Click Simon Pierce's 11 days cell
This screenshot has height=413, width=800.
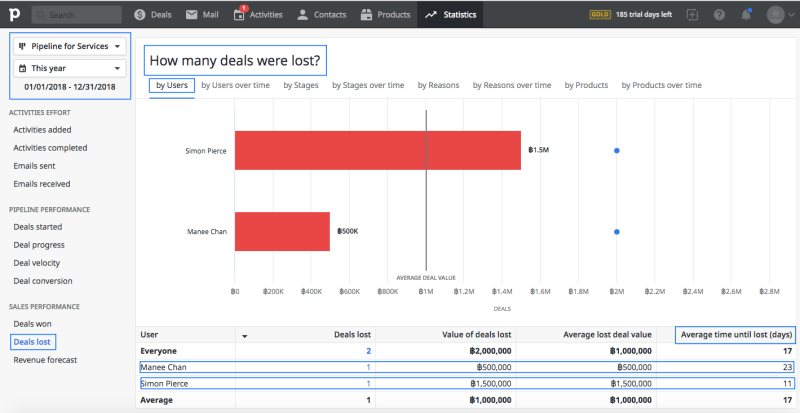click(788, 383)
